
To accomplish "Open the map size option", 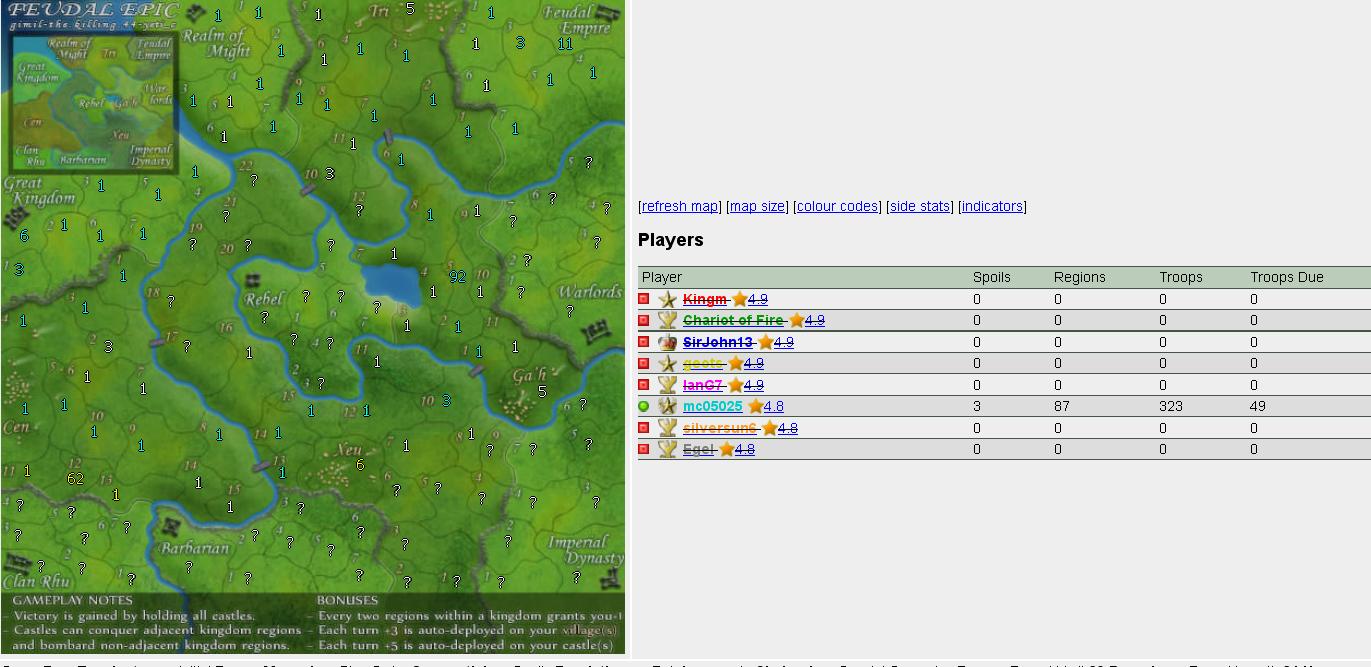I will point(757,206).
